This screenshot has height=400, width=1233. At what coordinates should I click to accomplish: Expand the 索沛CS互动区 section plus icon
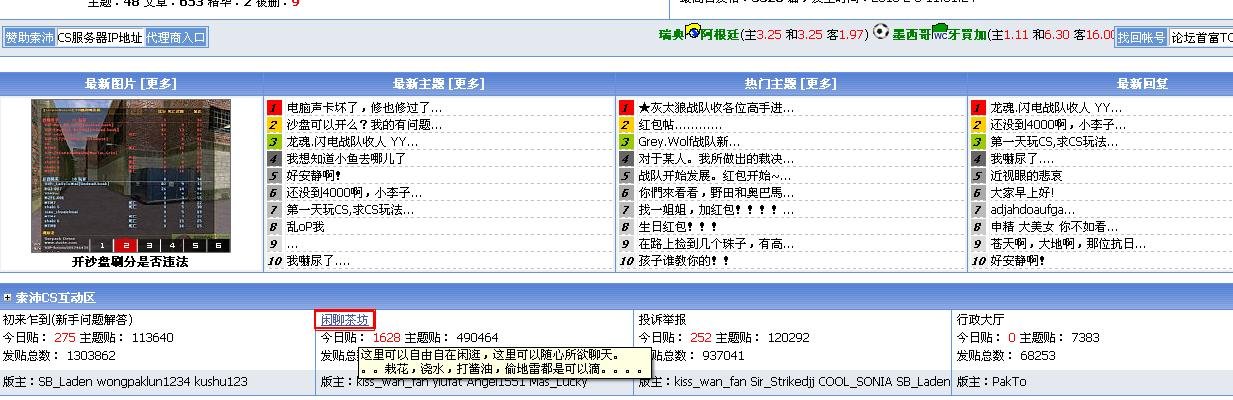[8, 298]
